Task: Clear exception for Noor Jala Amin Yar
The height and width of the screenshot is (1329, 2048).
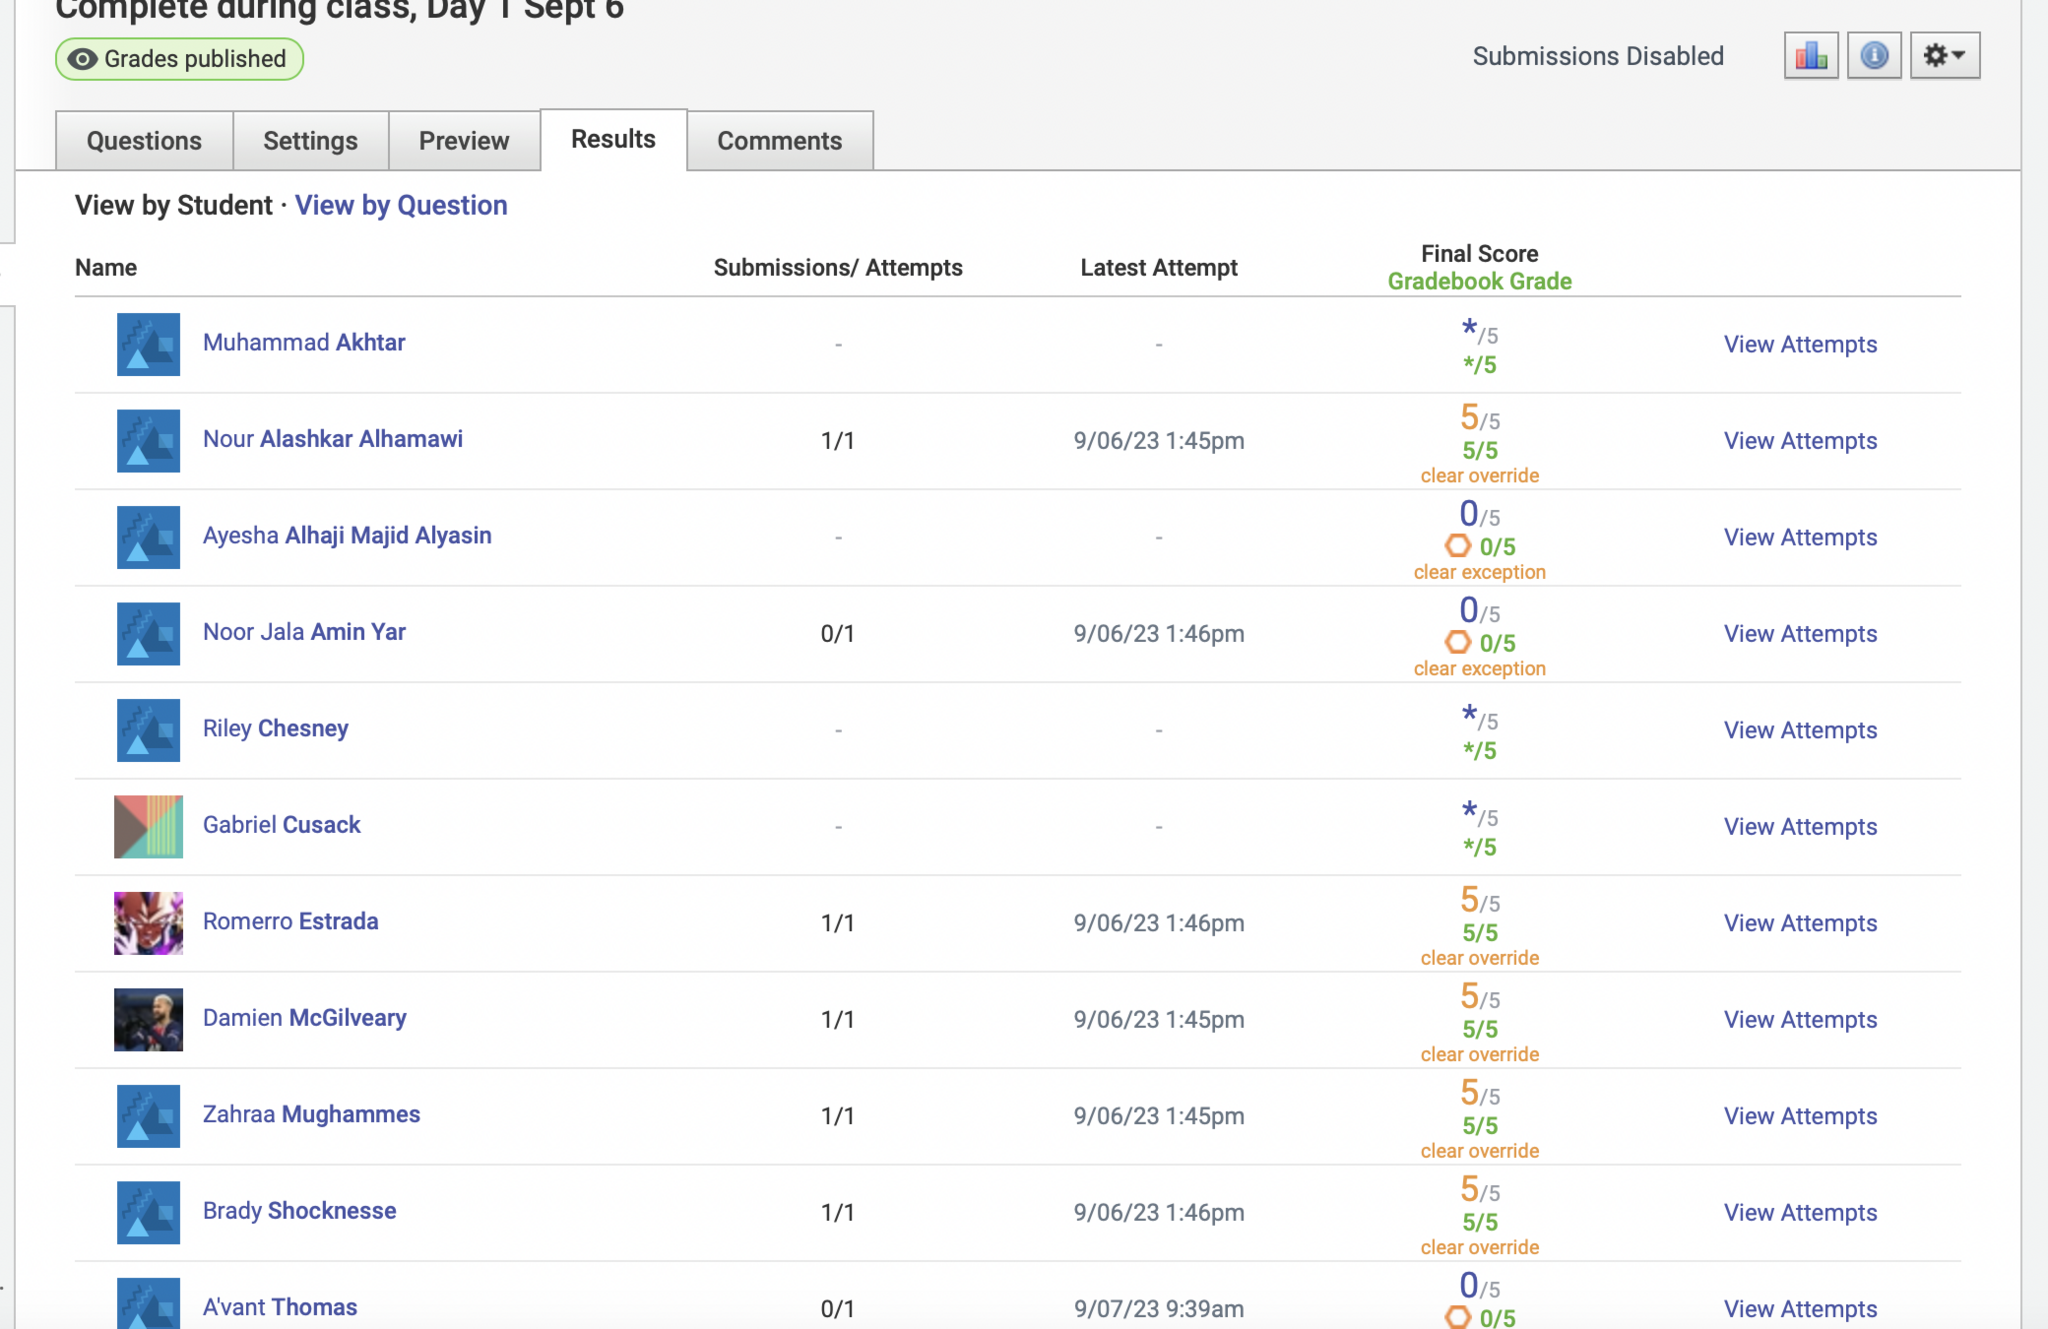Action: tap(1478, 669)
